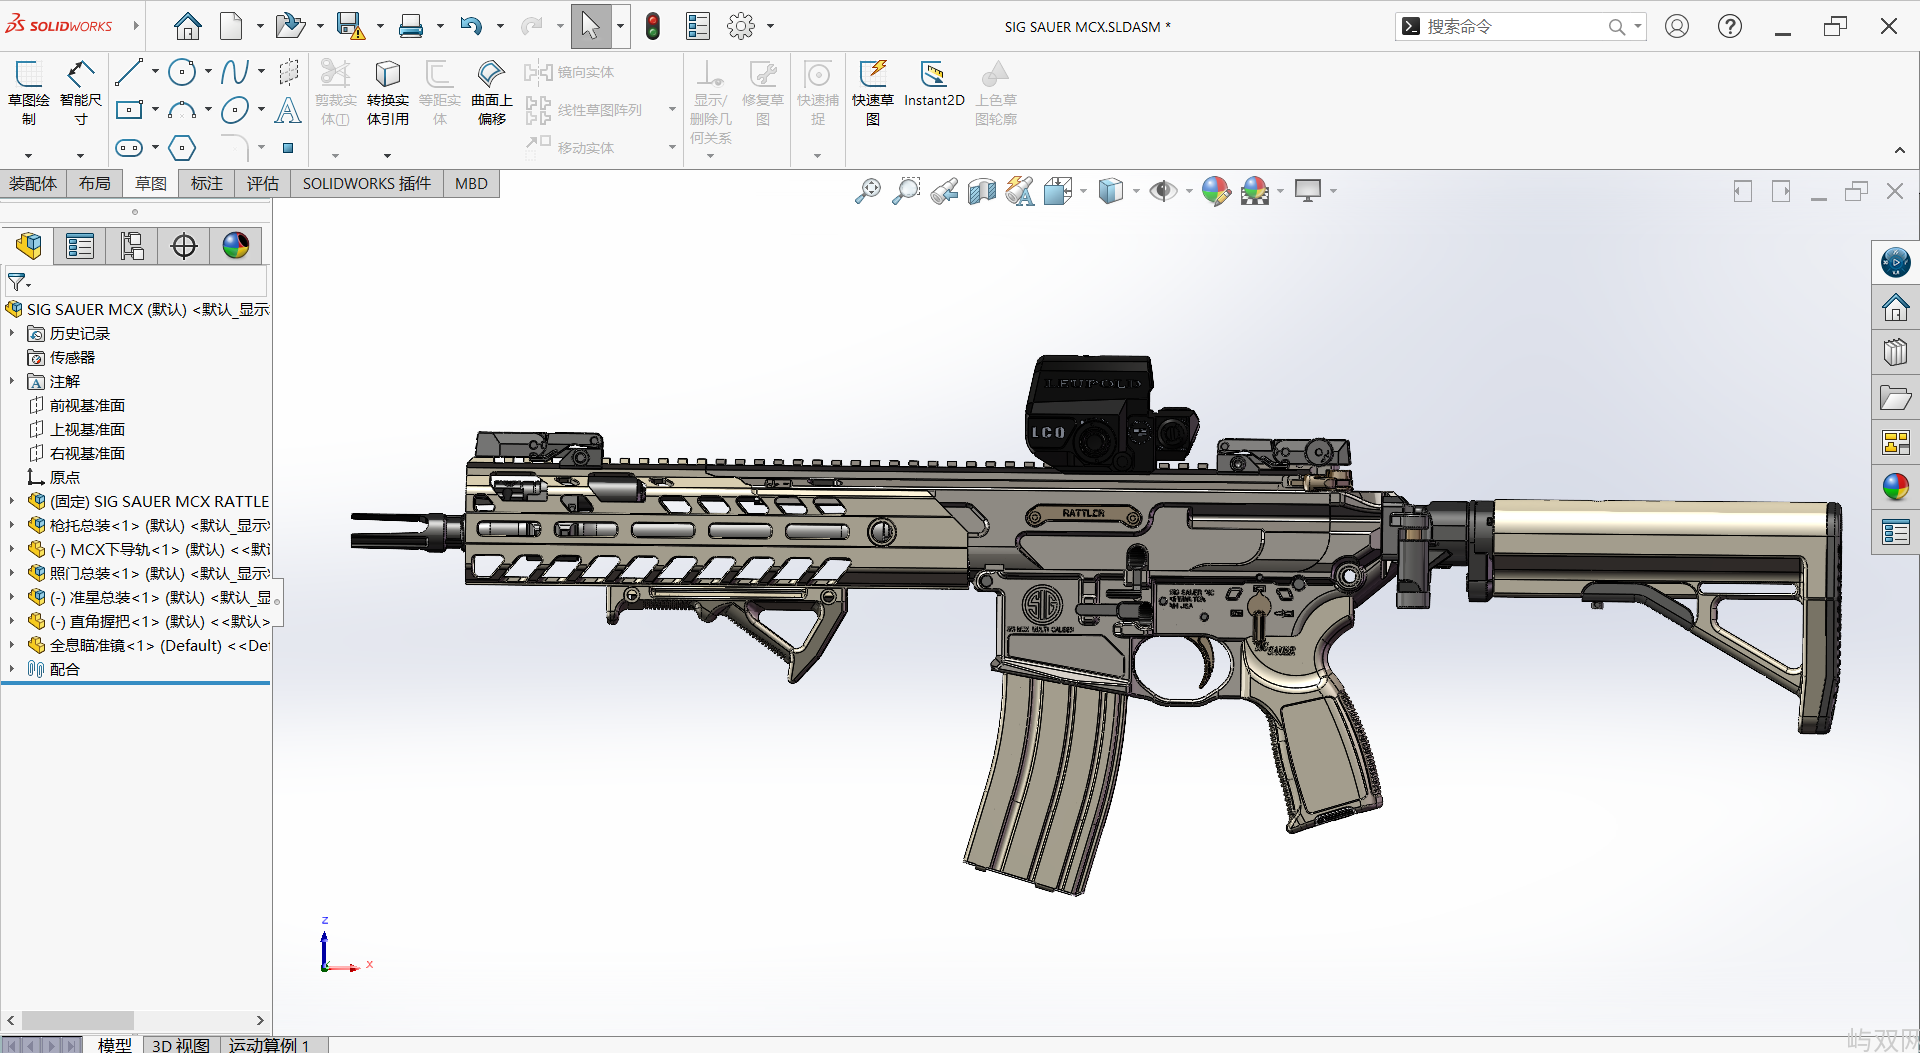This screenshot has height=1053, width=1920.
Task: Expand the 配合 mates folder
Action: point(12,670)
